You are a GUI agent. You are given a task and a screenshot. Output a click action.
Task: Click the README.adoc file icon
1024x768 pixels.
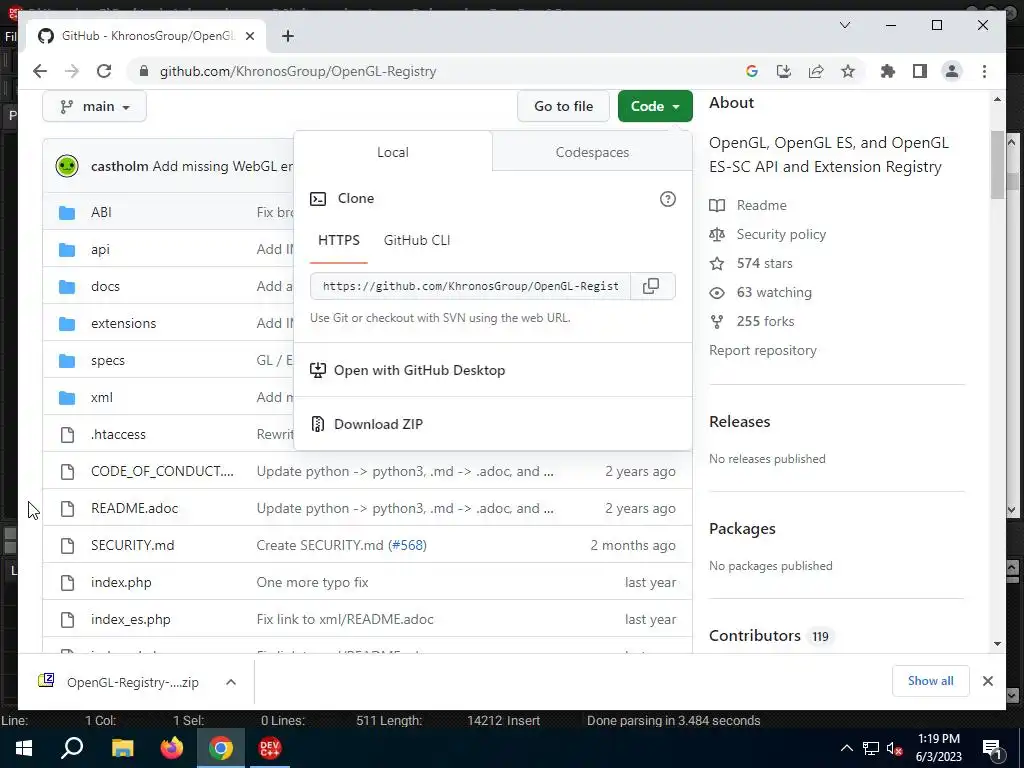pyautogui.click(x=67, y=508)
